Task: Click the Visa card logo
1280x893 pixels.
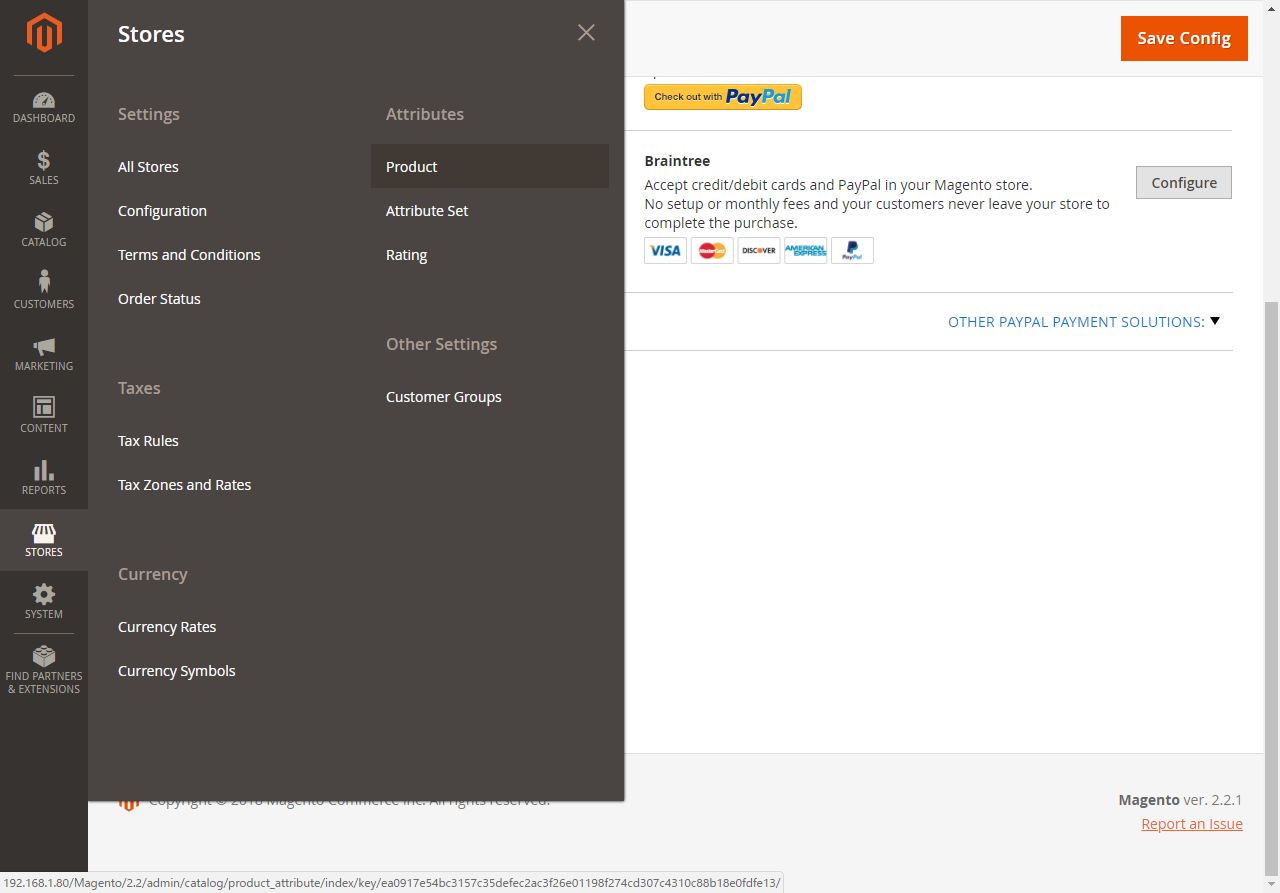Action: [x=665, y=250]
